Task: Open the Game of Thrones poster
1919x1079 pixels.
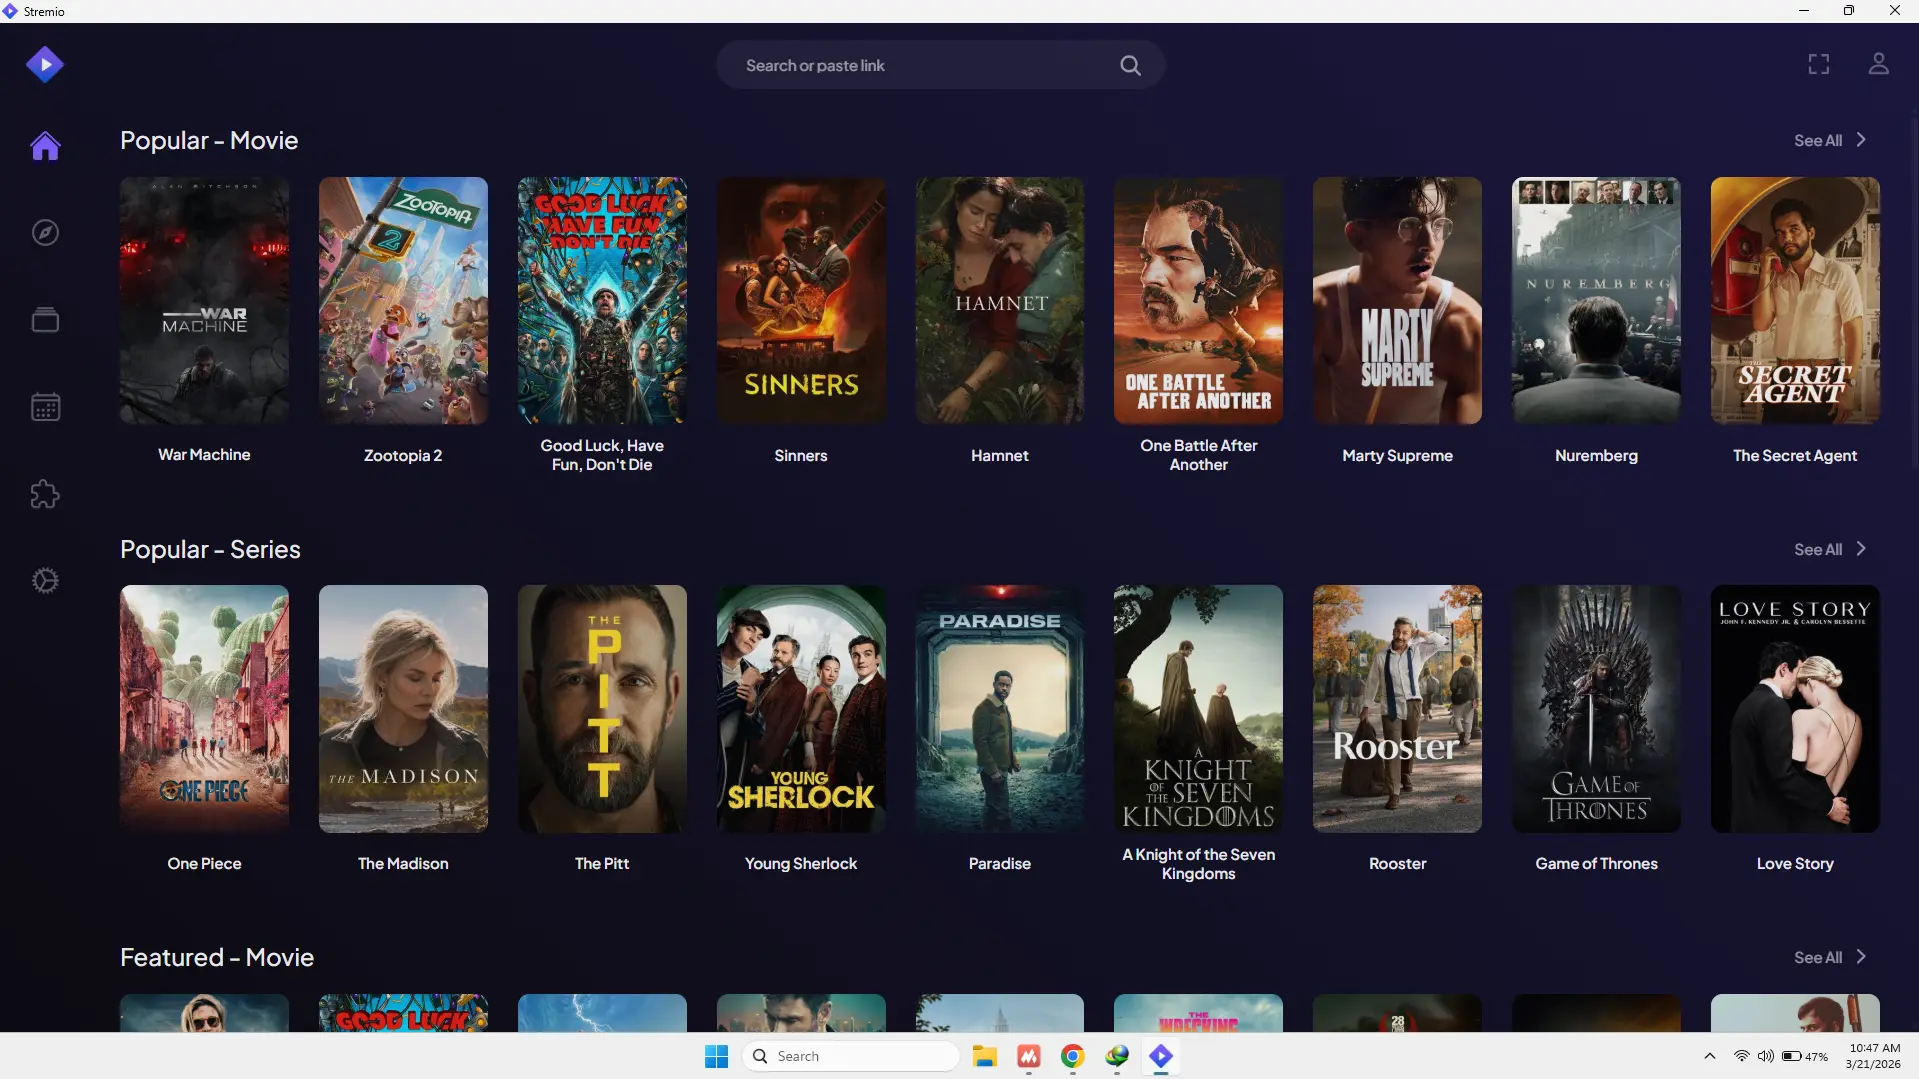Action: [1596, 709]
